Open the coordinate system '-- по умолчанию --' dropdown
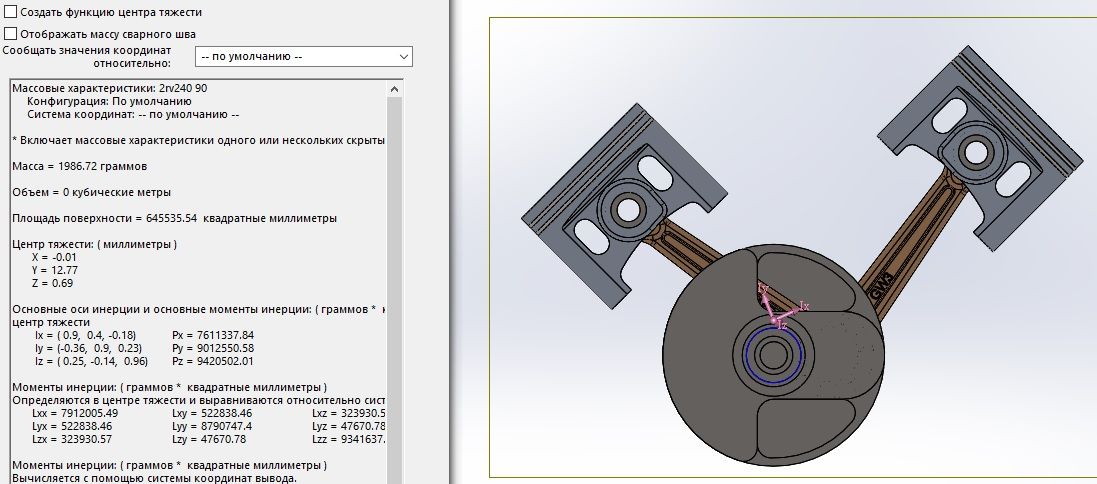 click(x=304, y=57)
